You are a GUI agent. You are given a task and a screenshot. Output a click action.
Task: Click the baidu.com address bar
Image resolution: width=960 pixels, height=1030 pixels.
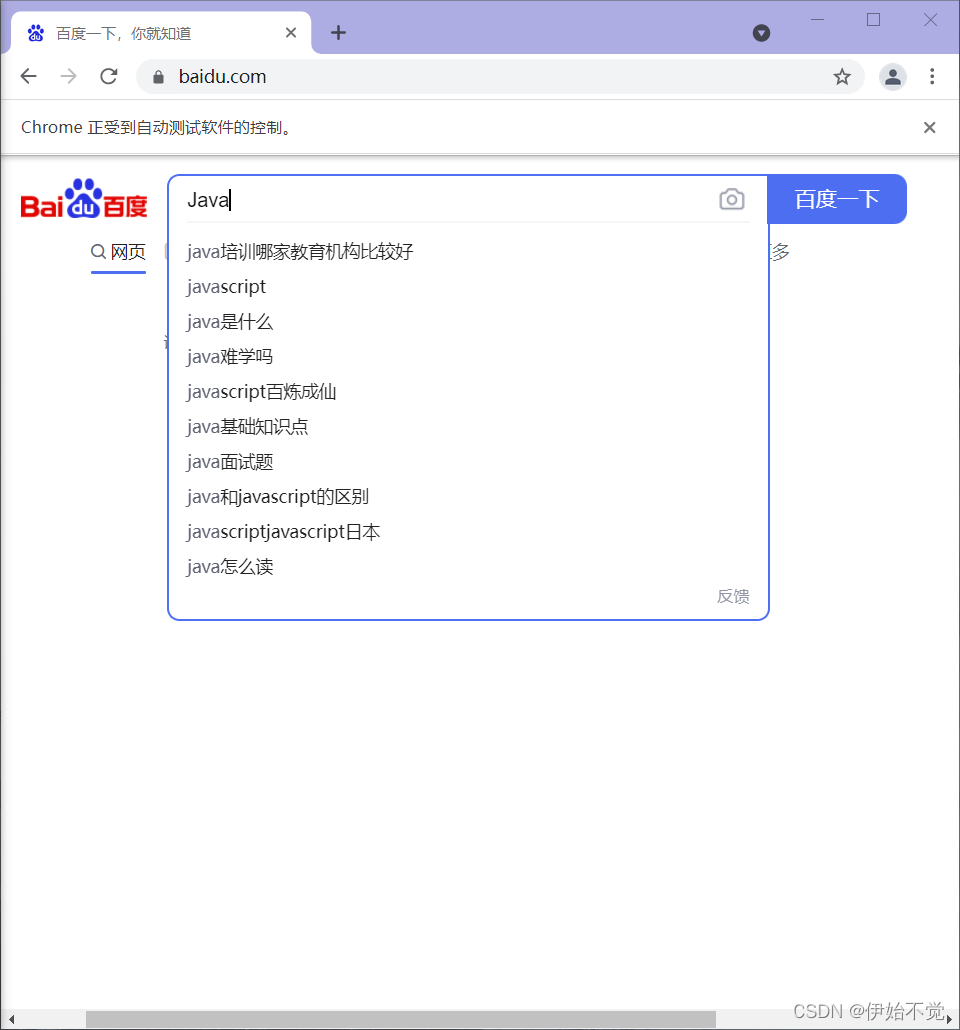click(499, 77)
